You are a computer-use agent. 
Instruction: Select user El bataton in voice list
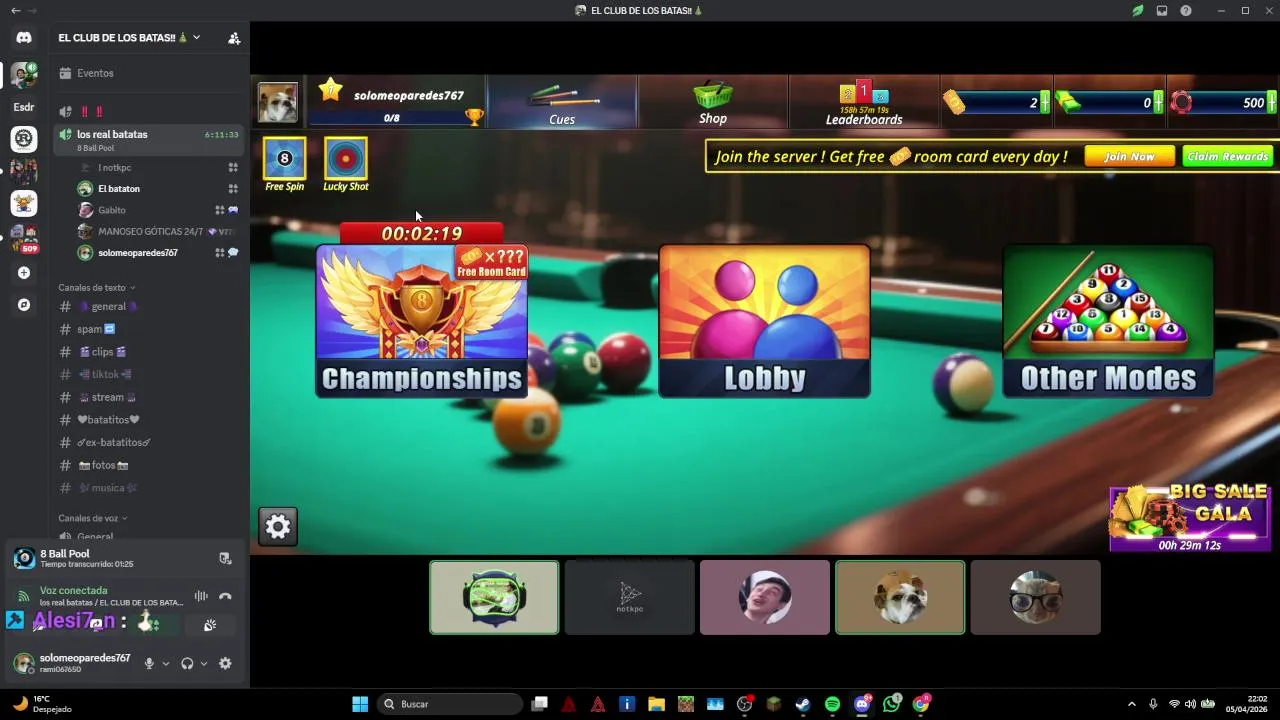pos(119,188)
